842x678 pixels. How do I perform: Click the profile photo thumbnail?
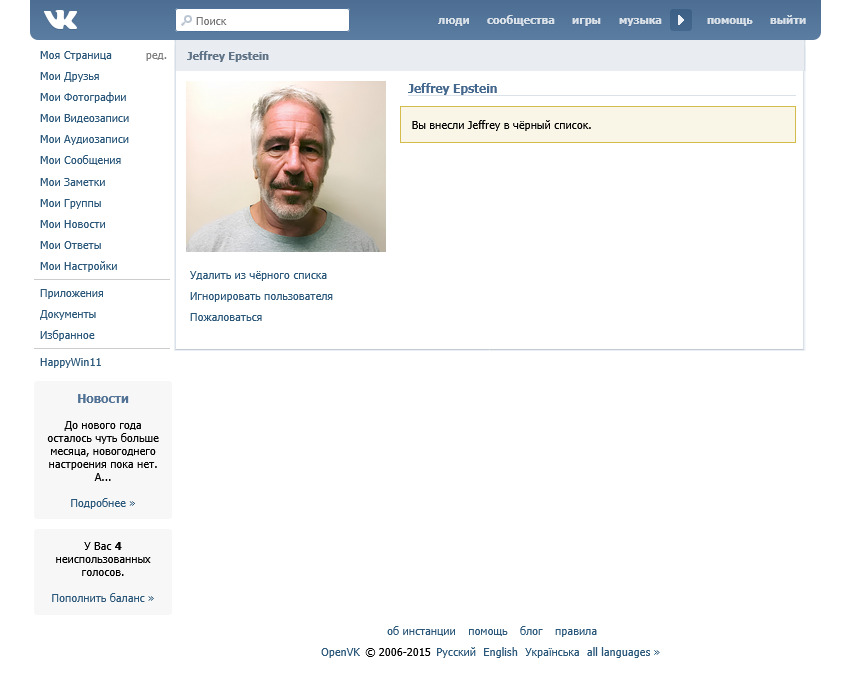pyautogui.click(x=286, y=166)
